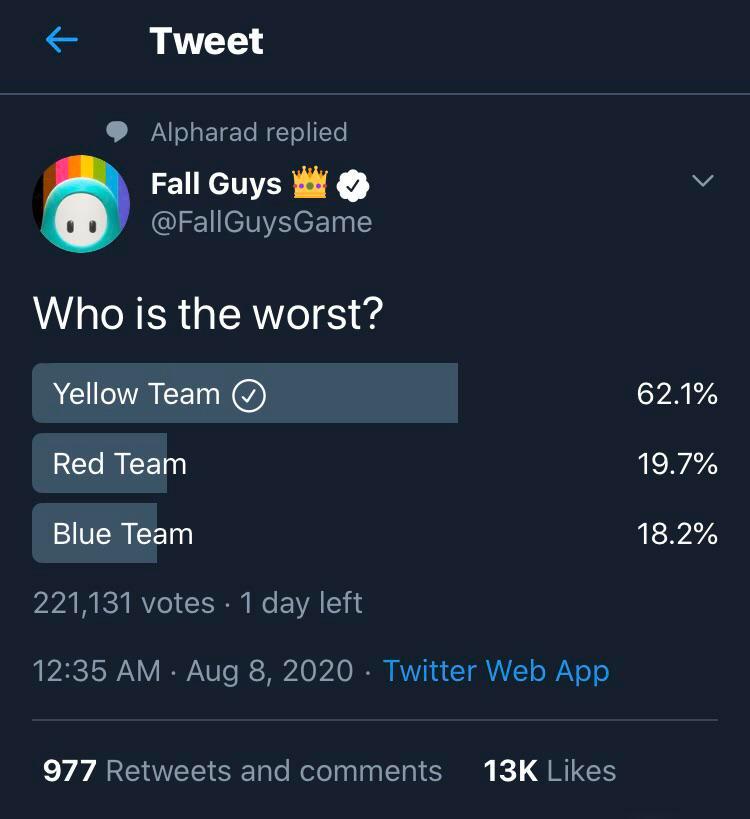Image resolution: width=750 pixels, height=819 pixels.
Task: Select the Blue Team poll option
Action: 122,534
